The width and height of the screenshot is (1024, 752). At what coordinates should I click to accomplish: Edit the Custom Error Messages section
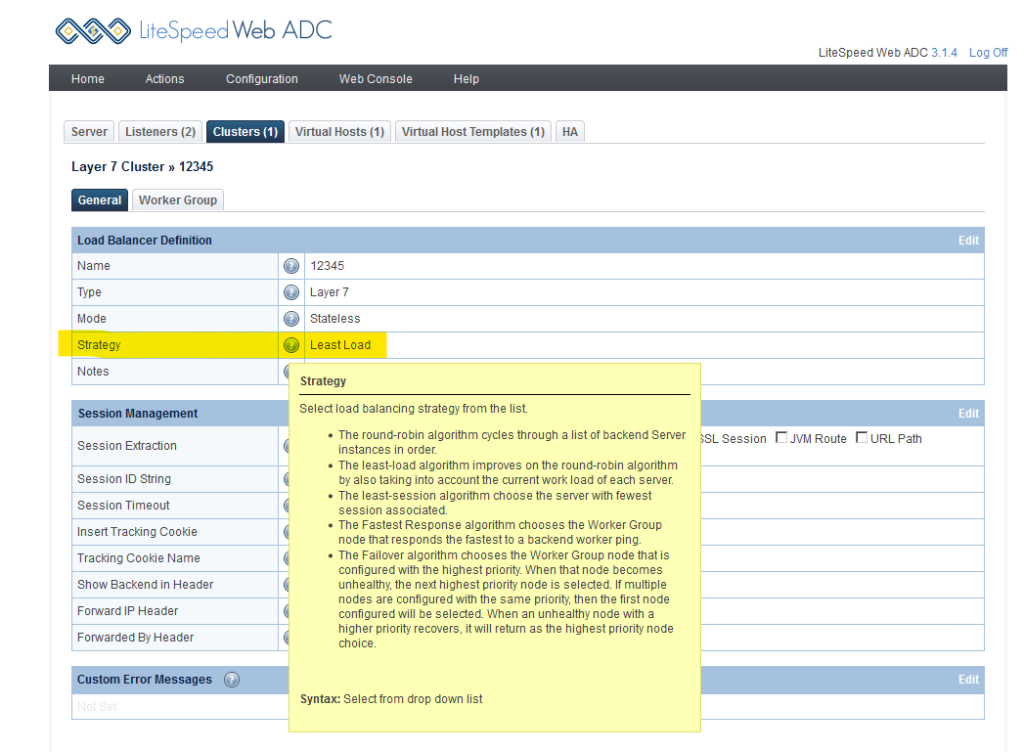tap(968, 680)
